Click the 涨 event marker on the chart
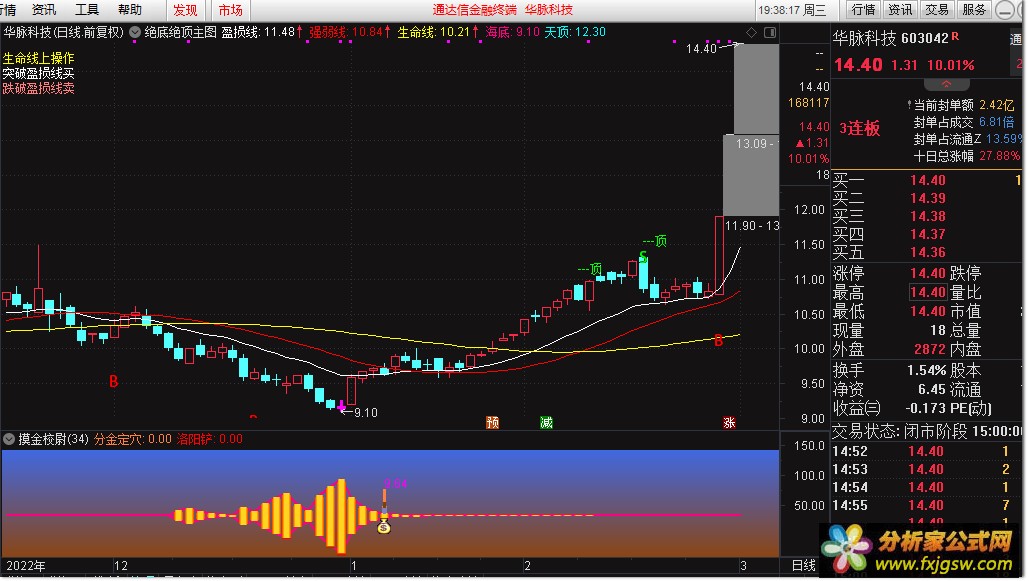The image size is (1029, 581). pyautogui.click(x=728, y=422)
